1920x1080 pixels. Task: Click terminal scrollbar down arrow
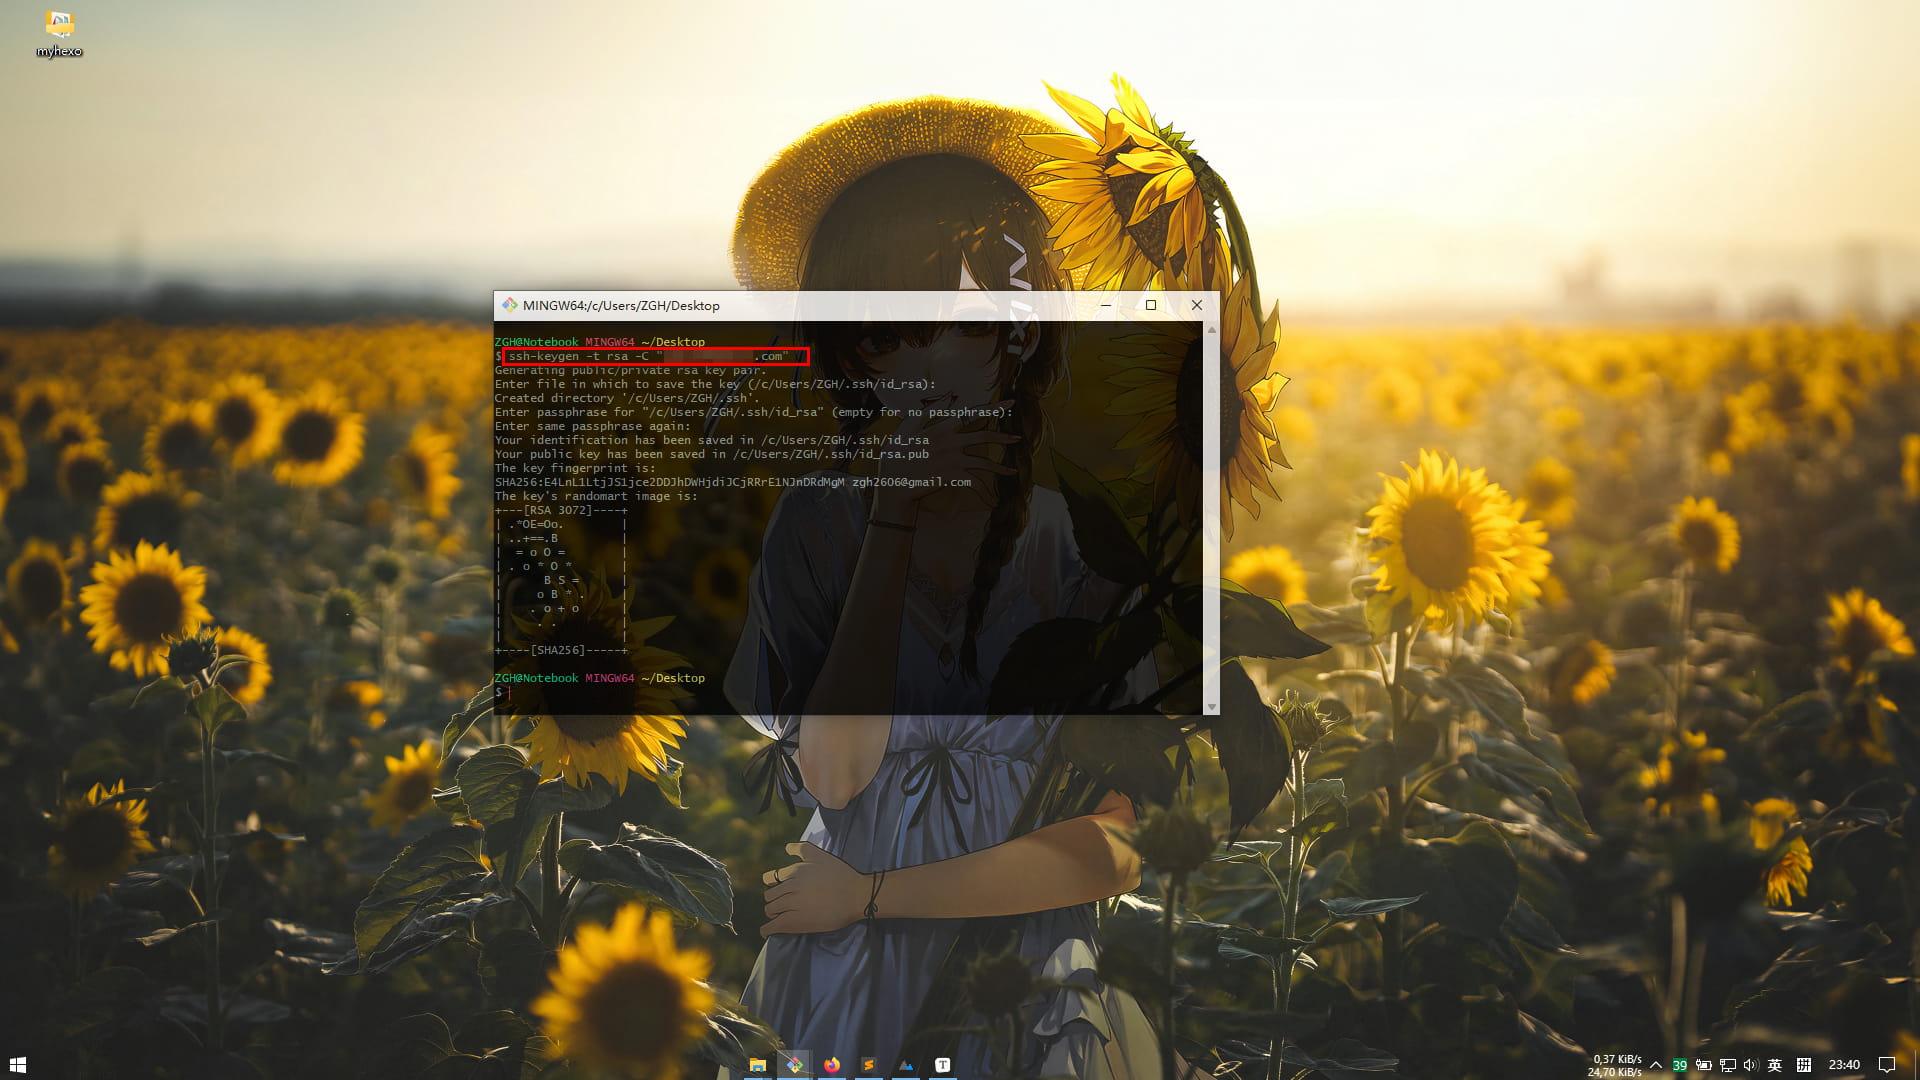click(1211, 707)
